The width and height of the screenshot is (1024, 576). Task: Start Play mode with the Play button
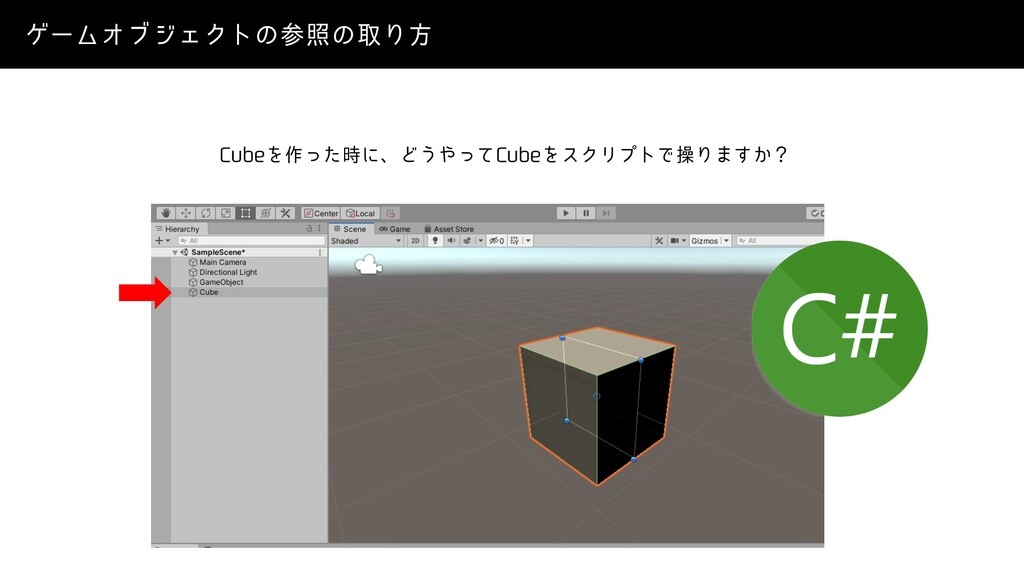pos(566,213)
